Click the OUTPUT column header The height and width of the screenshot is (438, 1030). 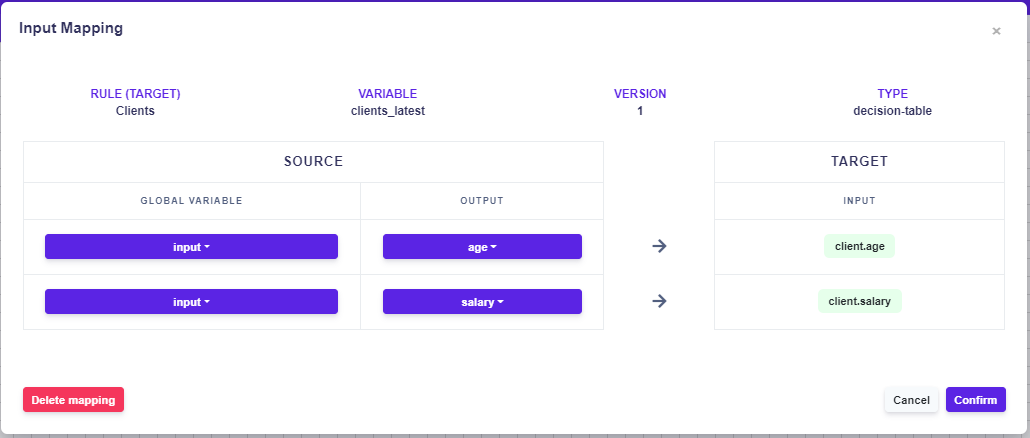pos(482,201)
